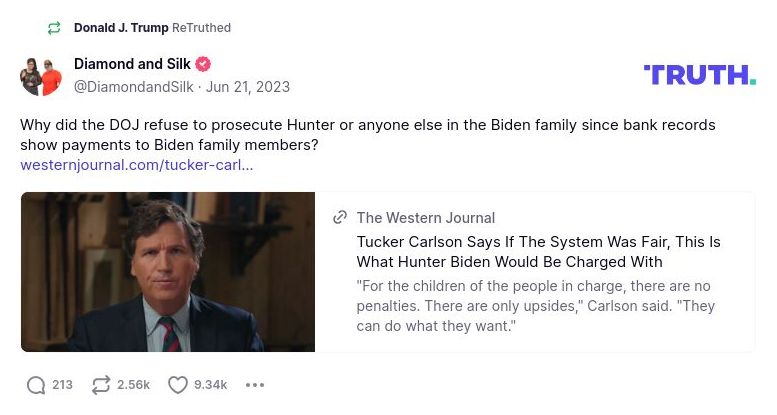Open the Jun 21, 2023 timestamp
The image size is (777, 415).
click(x=248, y=87)
